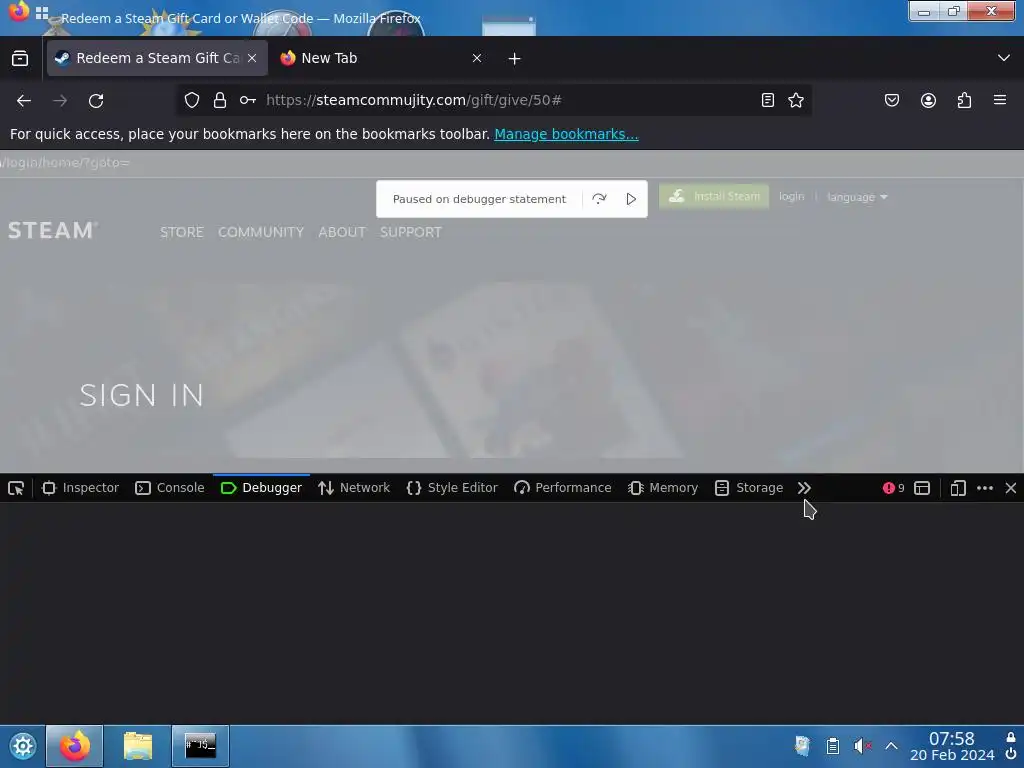
Task: Expand more devtools tabs chevron
Action: coord(804,488)
